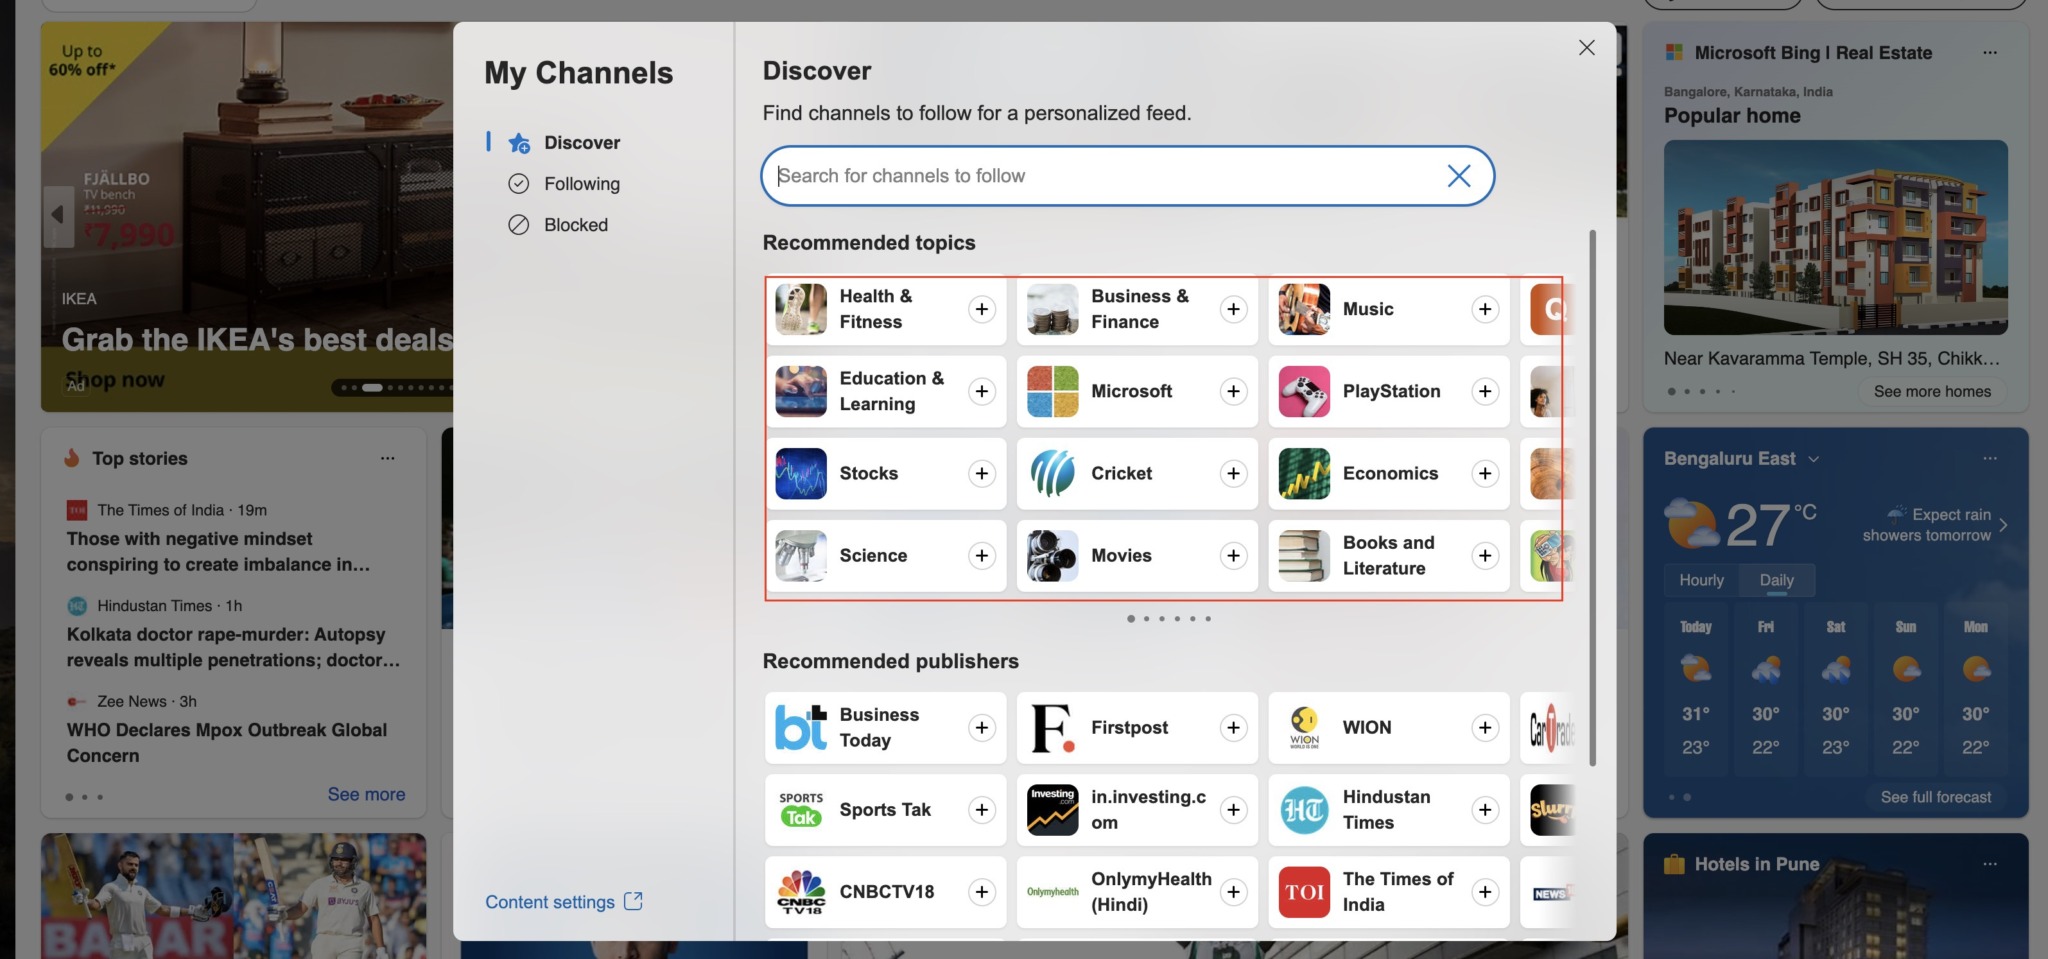Open Top stories more options menu
Screen dimensions: 2048x959
387,458
